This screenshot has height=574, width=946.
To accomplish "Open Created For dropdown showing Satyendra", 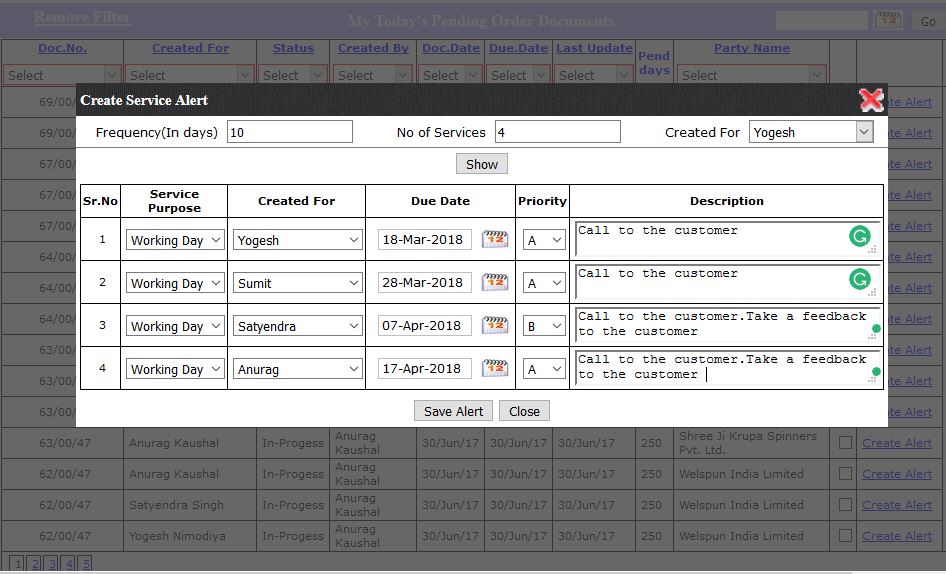I will tap(297, 326).
